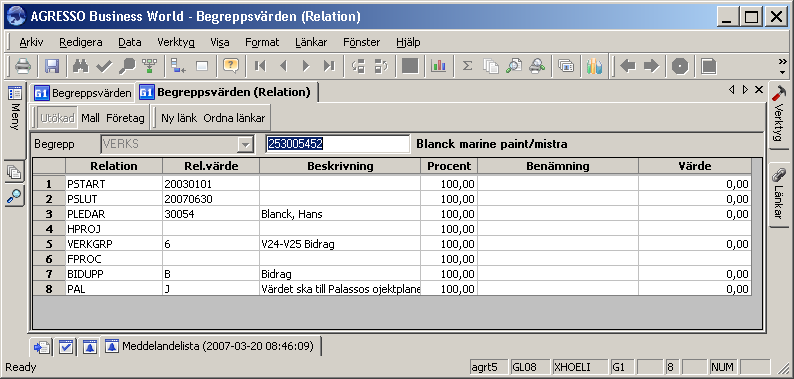Open the Fönster menu
The width and height of the screenshot is (794, 379).
(362, 42)
